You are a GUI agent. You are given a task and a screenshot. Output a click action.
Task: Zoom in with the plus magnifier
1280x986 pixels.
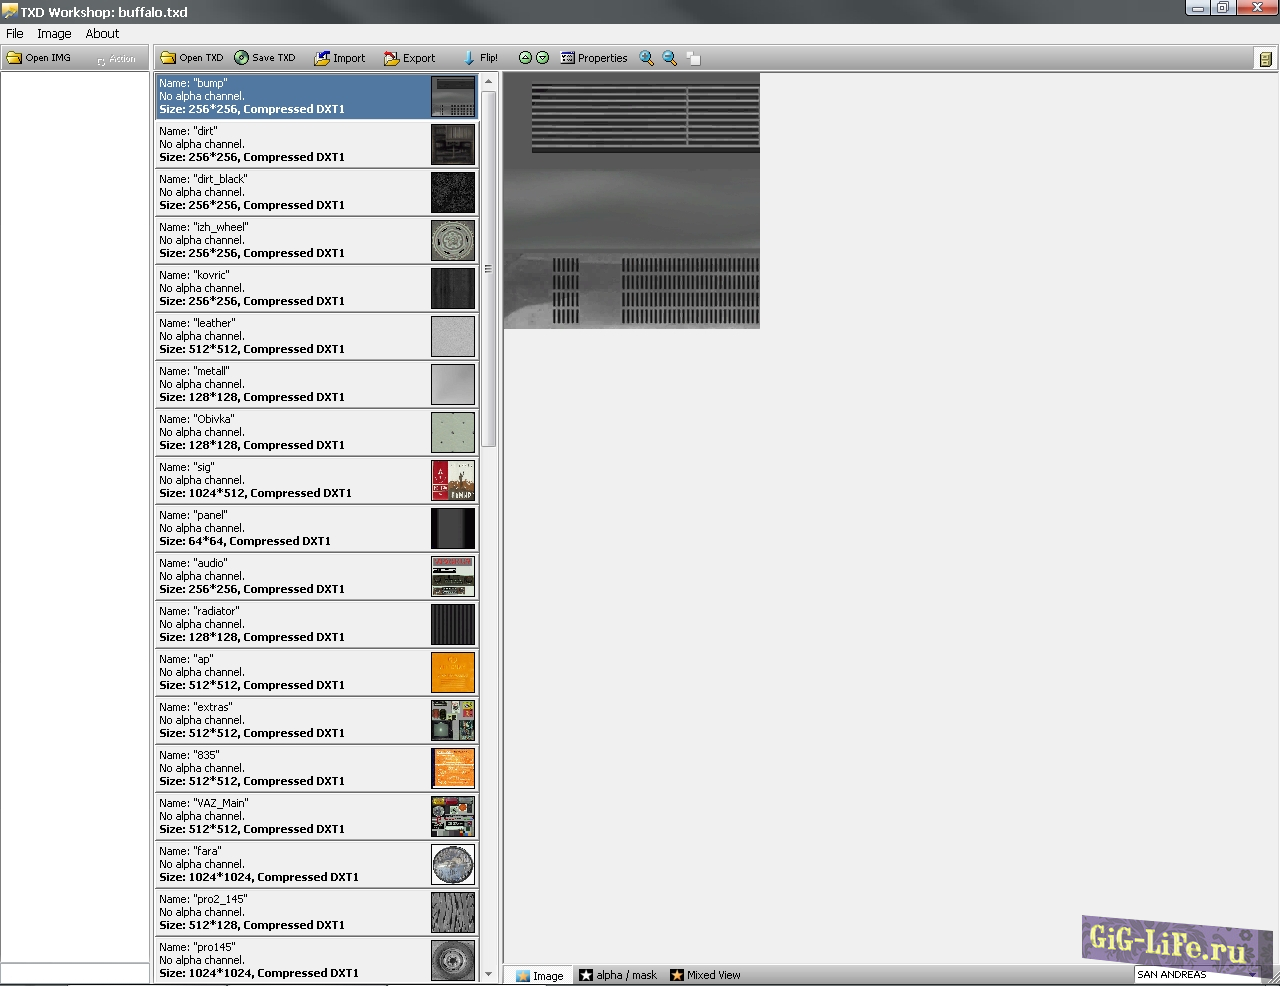647,58
